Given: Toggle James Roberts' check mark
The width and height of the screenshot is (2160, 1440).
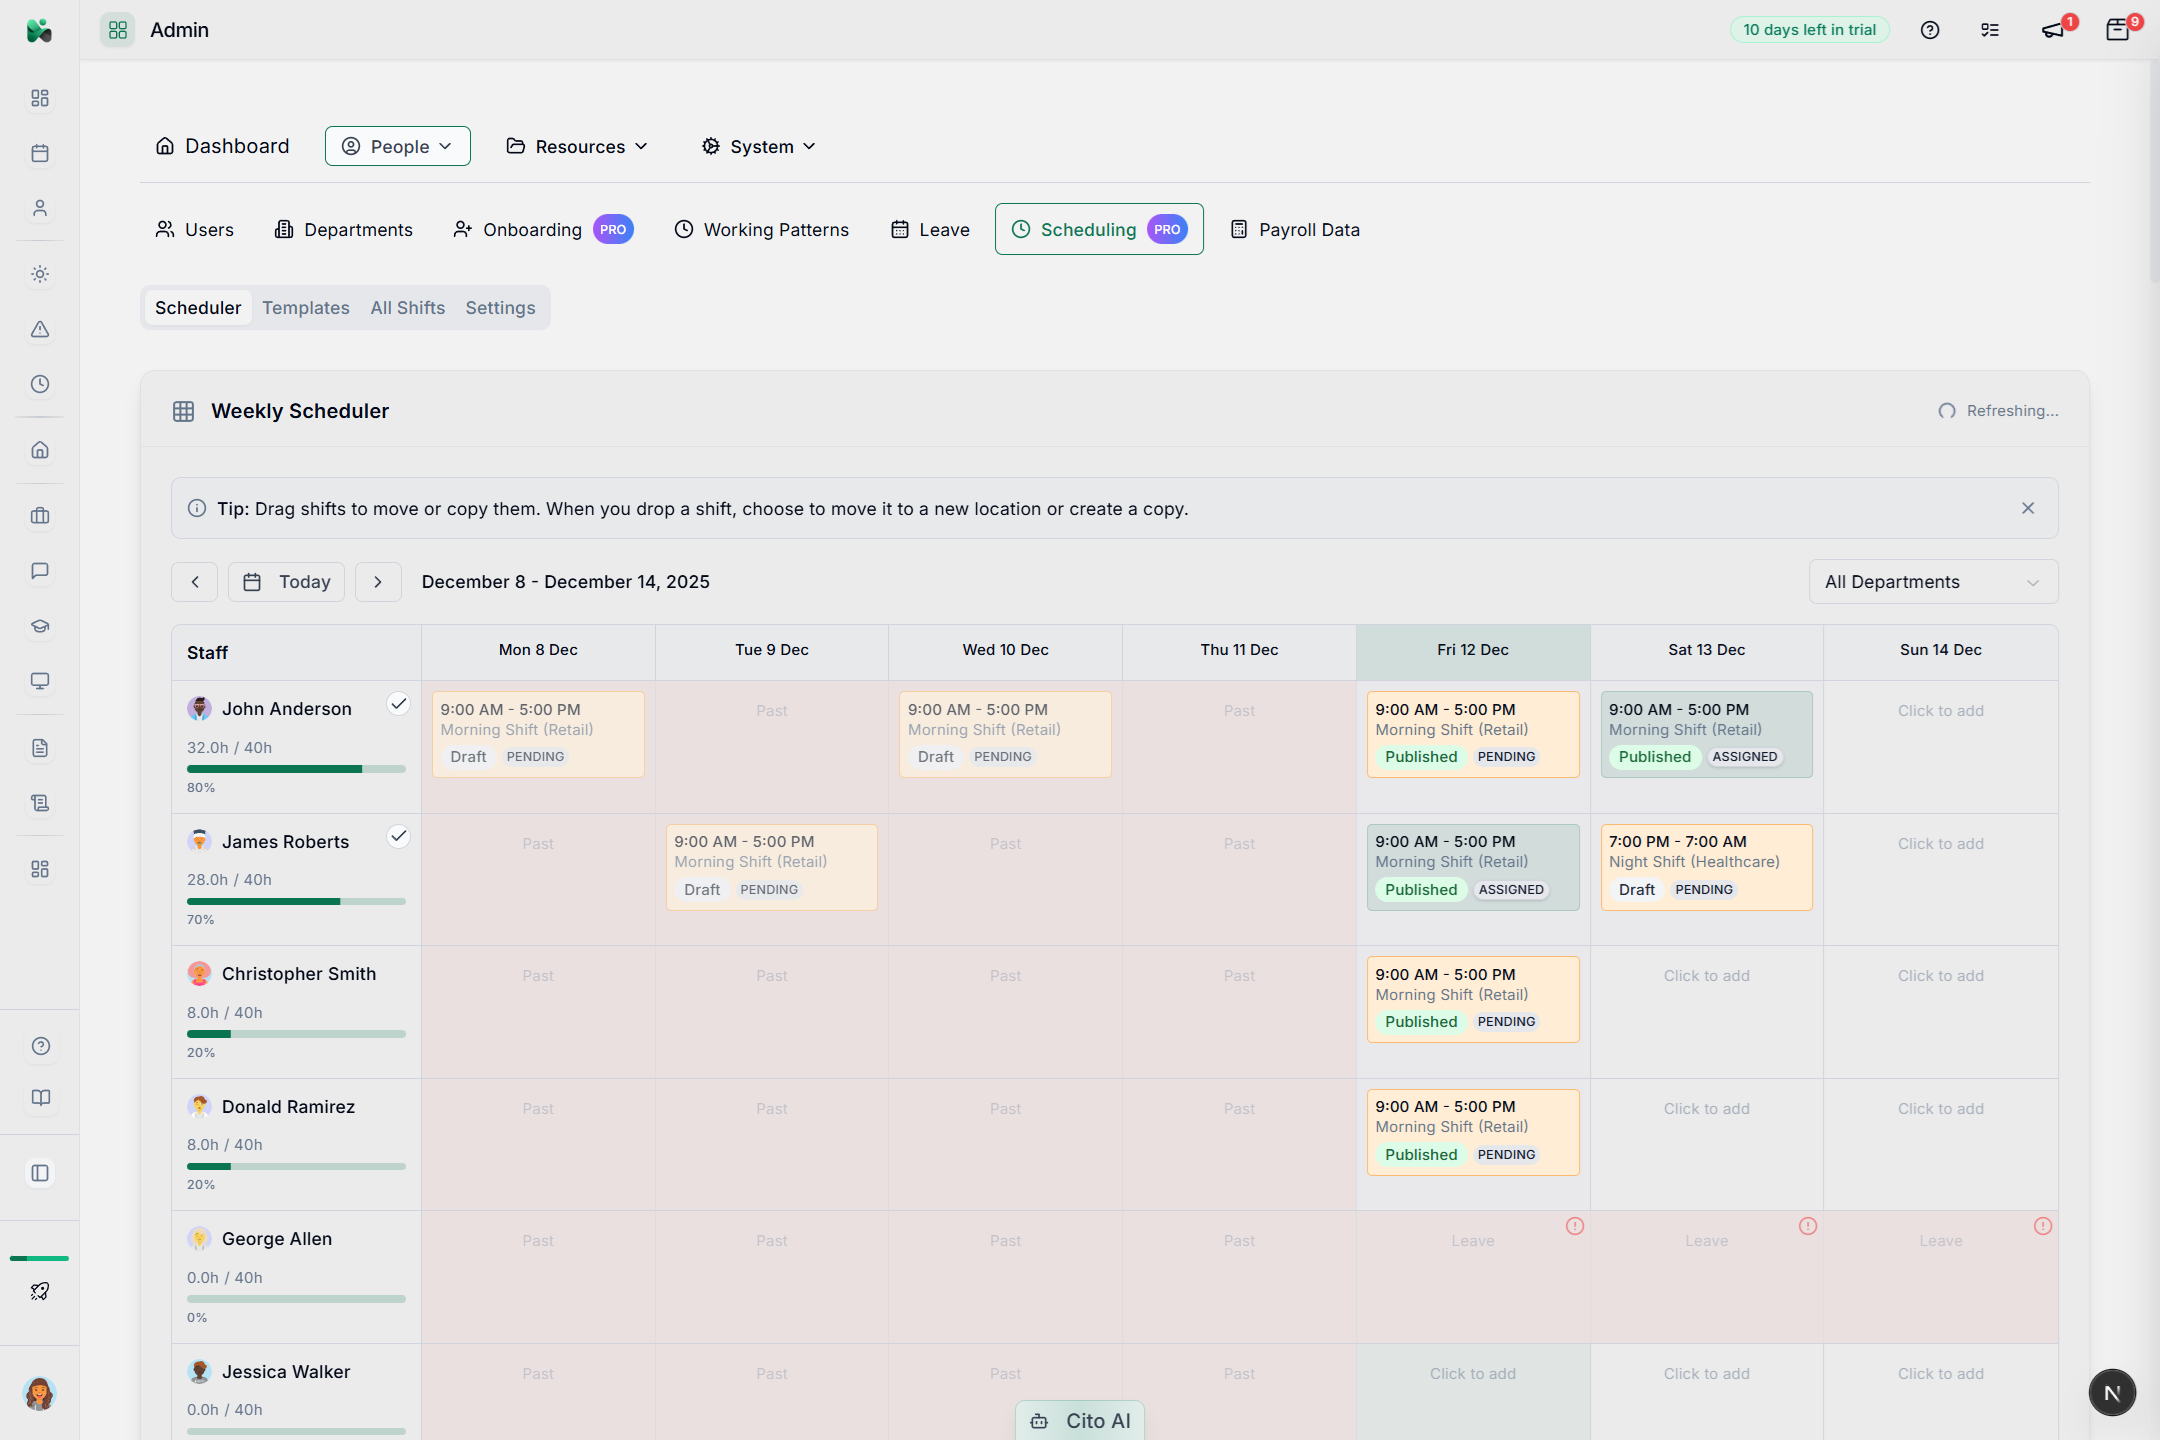Looking at the screenshot, I should coord(398,837).
